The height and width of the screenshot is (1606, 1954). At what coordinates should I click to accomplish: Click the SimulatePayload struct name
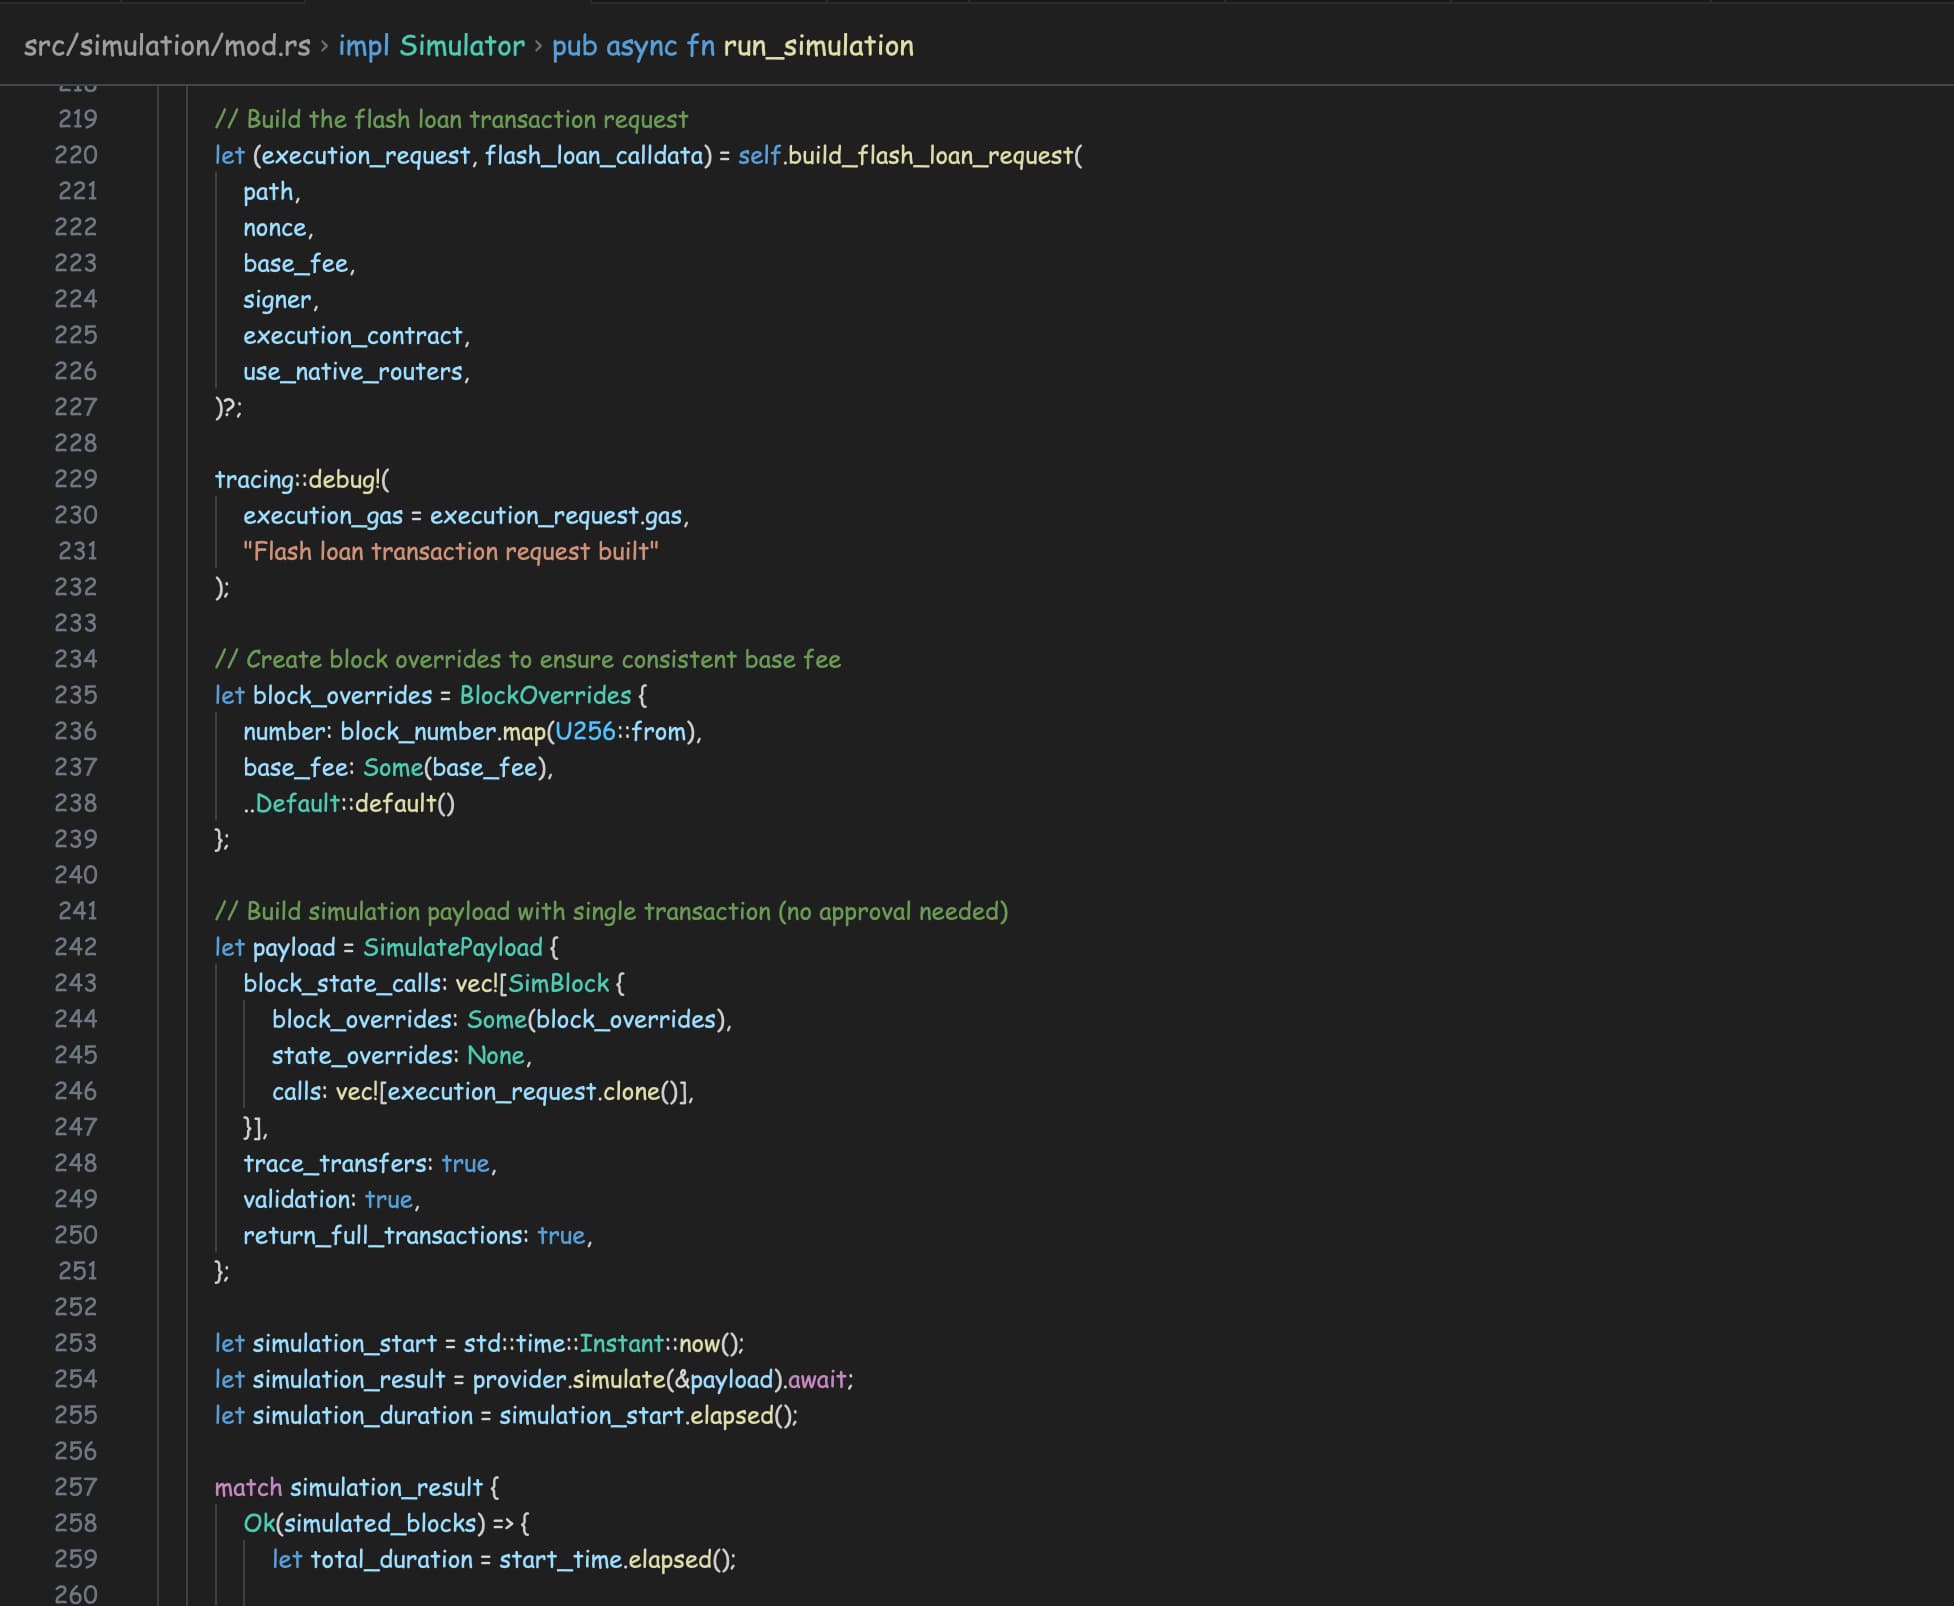click(452, 947)
